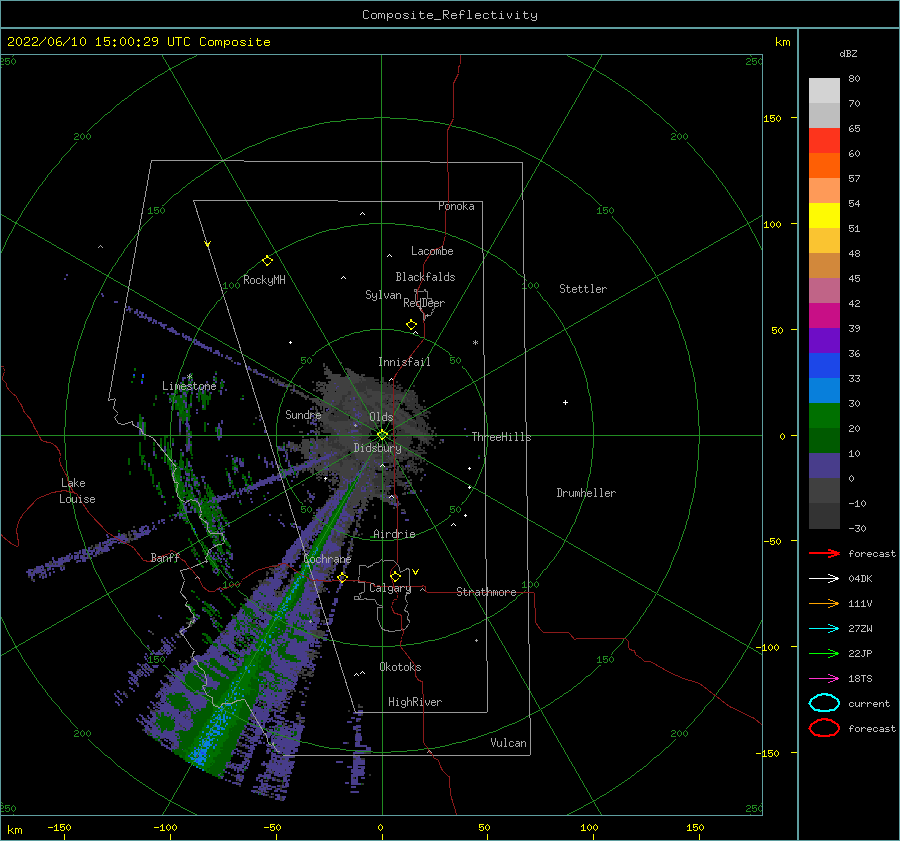This screenshot has height=841, width=900.
Task: Click the Ponoka city label
Action: click(x=456, y=206)
